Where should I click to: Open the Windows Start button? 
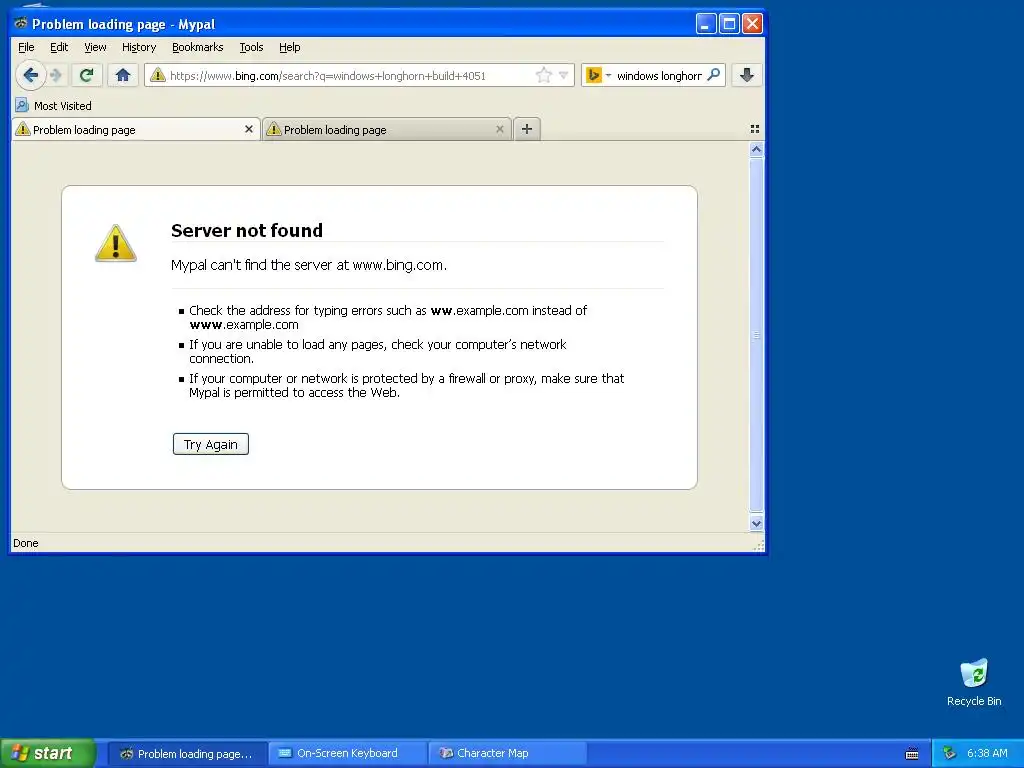pos(48,753)
